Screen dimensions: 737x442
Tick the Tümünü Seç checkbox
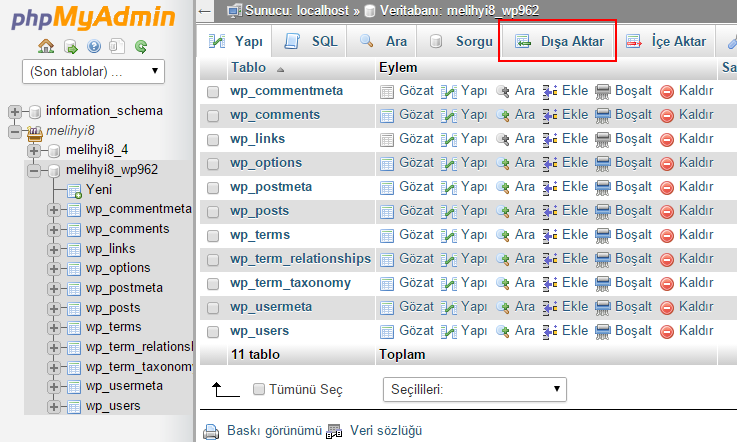[259, 389]
